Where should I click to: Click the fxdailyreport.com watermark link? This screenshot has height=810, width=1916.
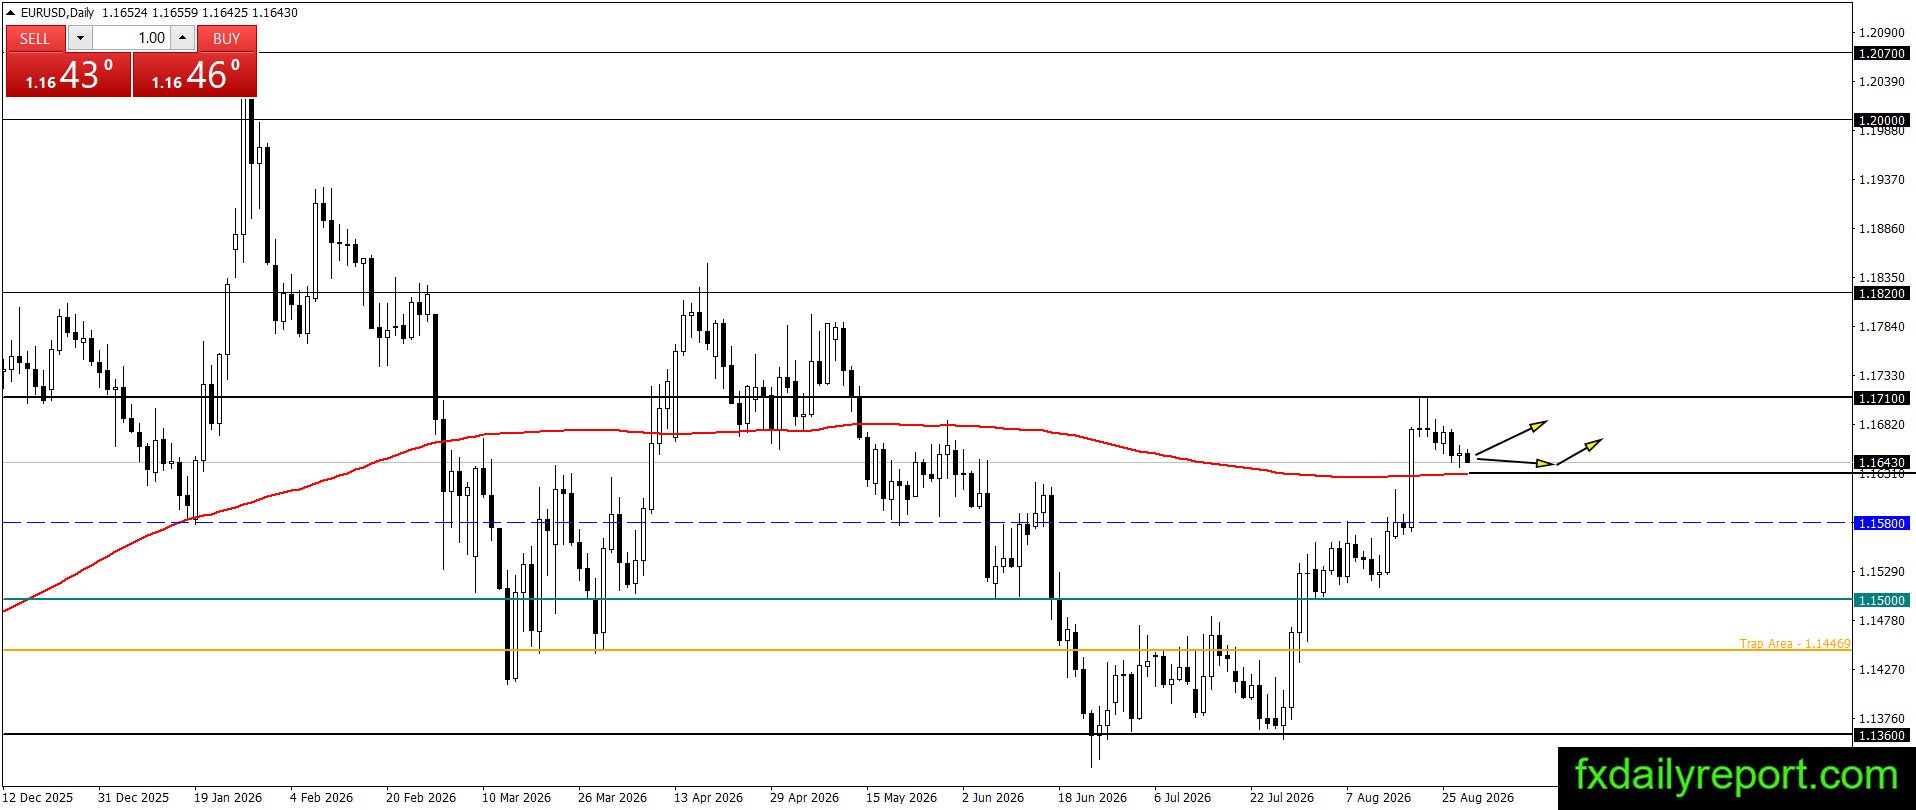1736,774
